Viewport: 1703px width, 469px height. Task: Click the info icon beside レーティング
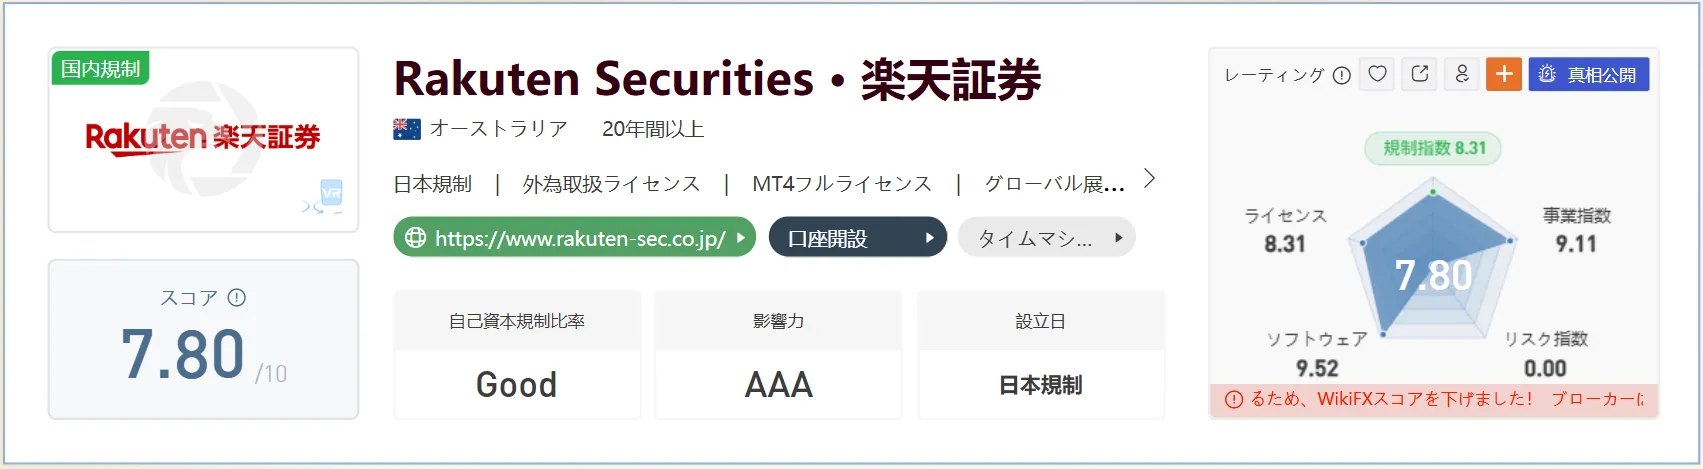[x=1342, y=75]
